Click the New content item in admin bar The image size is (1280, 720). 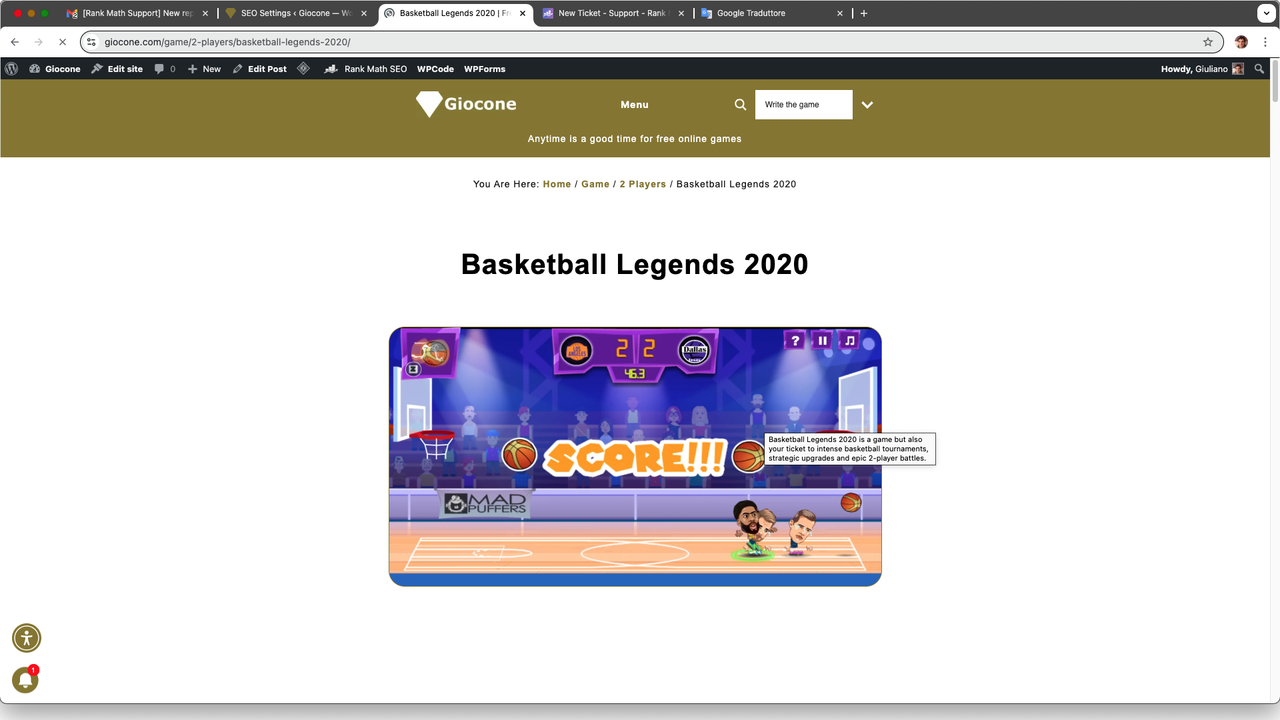click(204, 69)
